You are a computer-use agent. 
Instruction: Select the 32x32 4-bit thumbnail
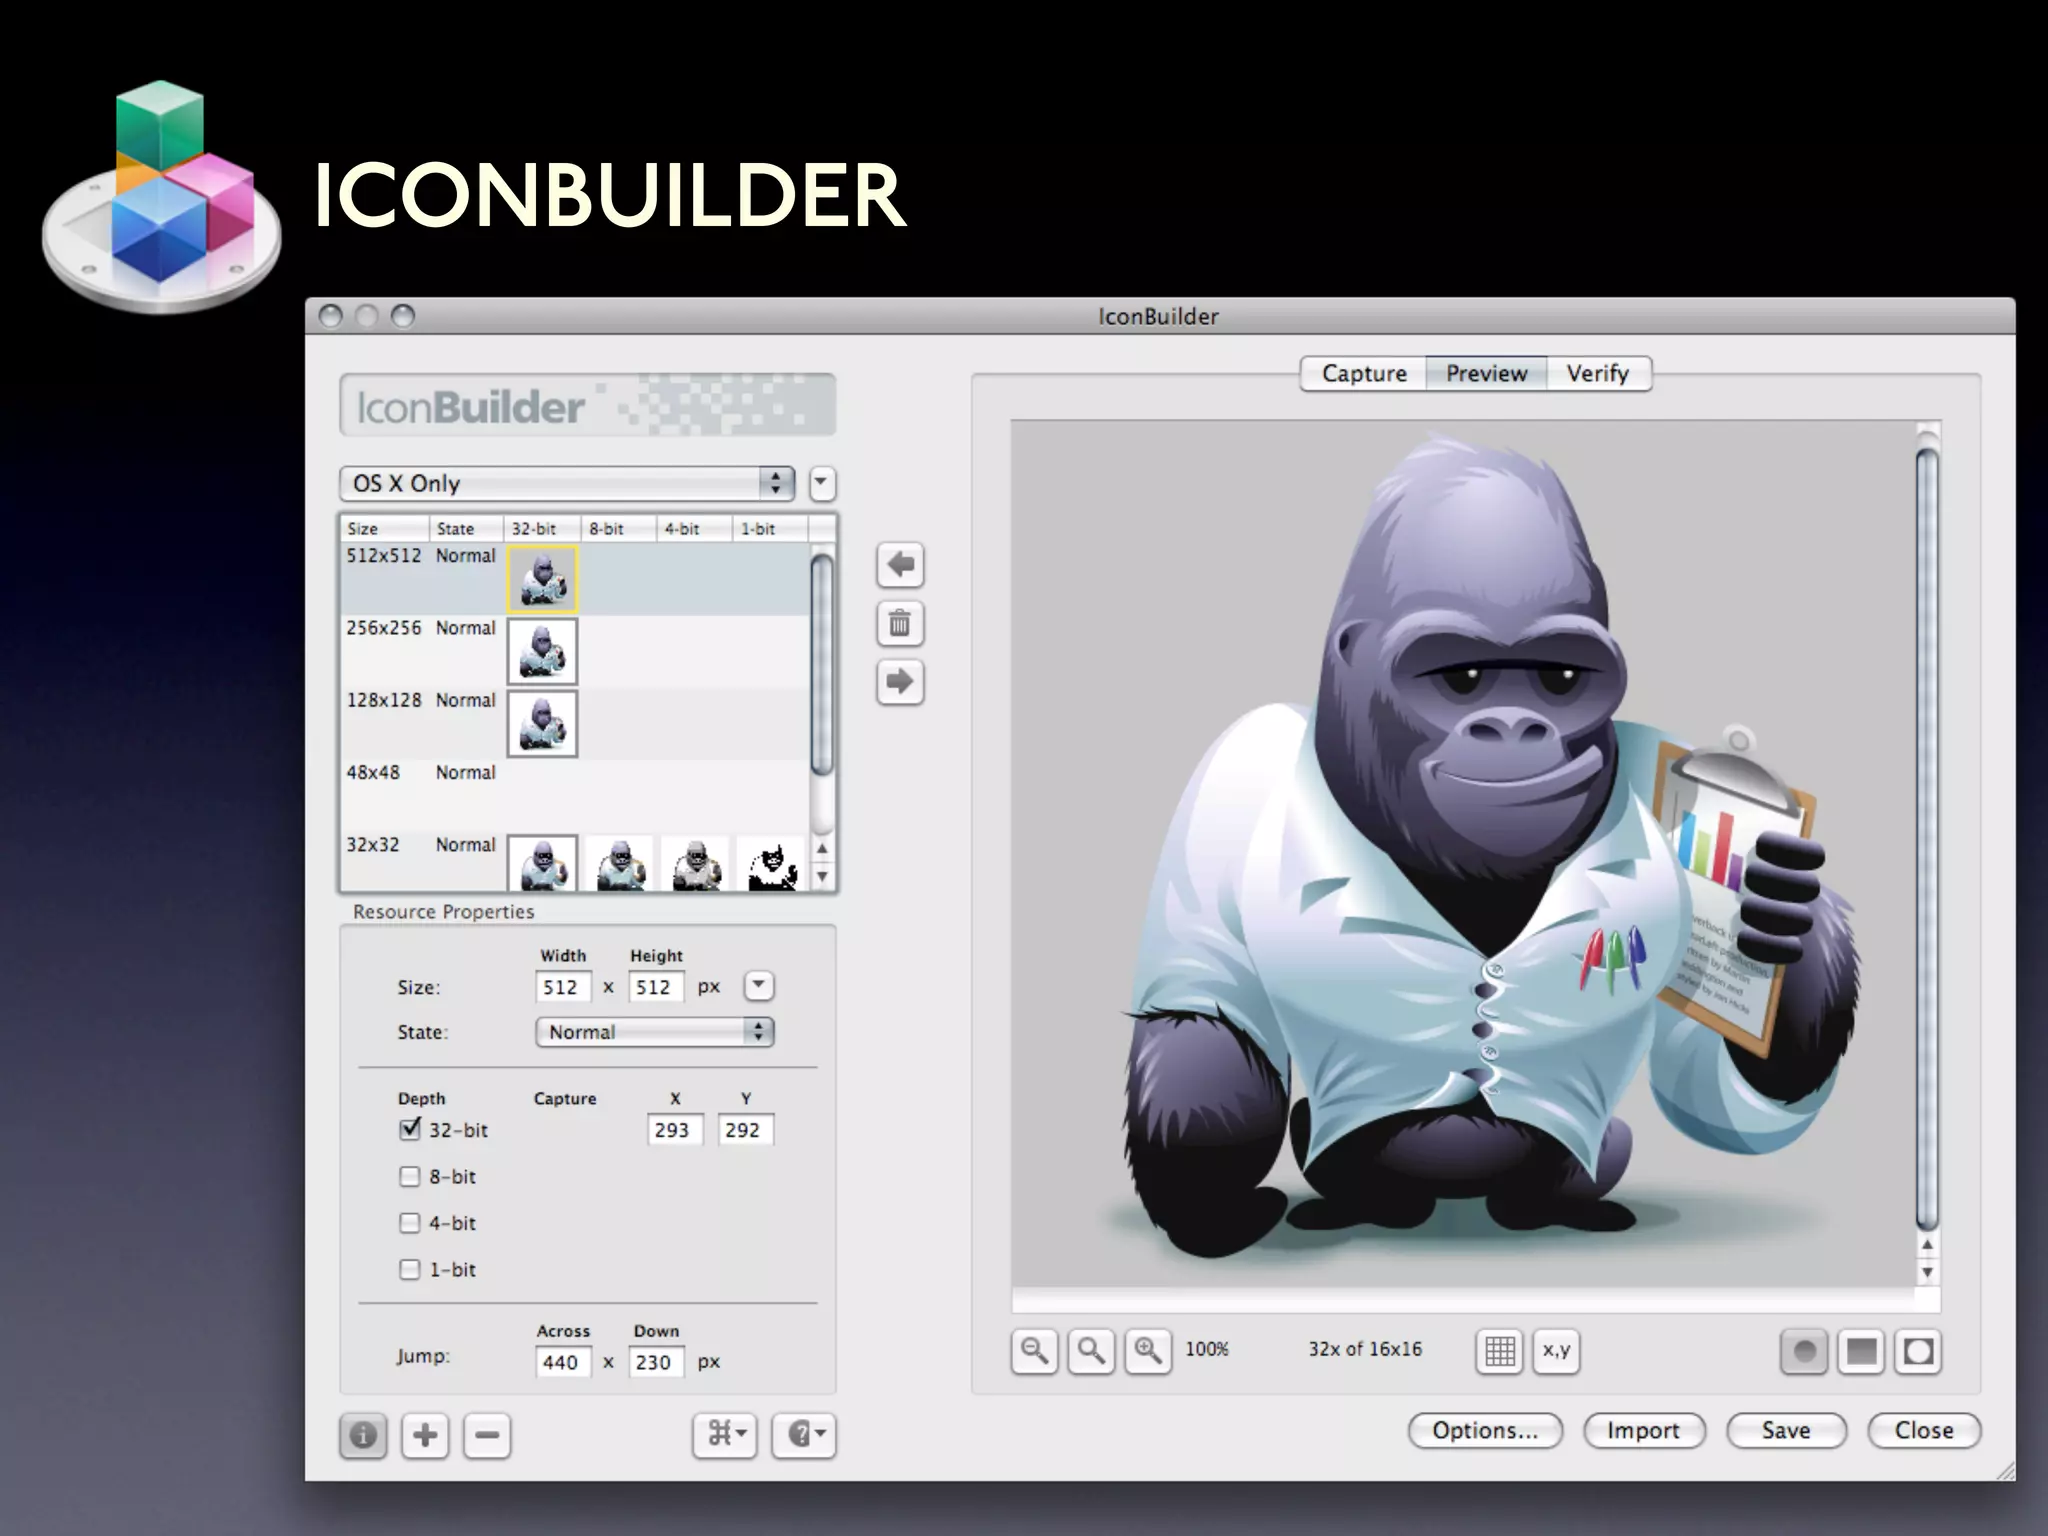[x=695, y=863]
